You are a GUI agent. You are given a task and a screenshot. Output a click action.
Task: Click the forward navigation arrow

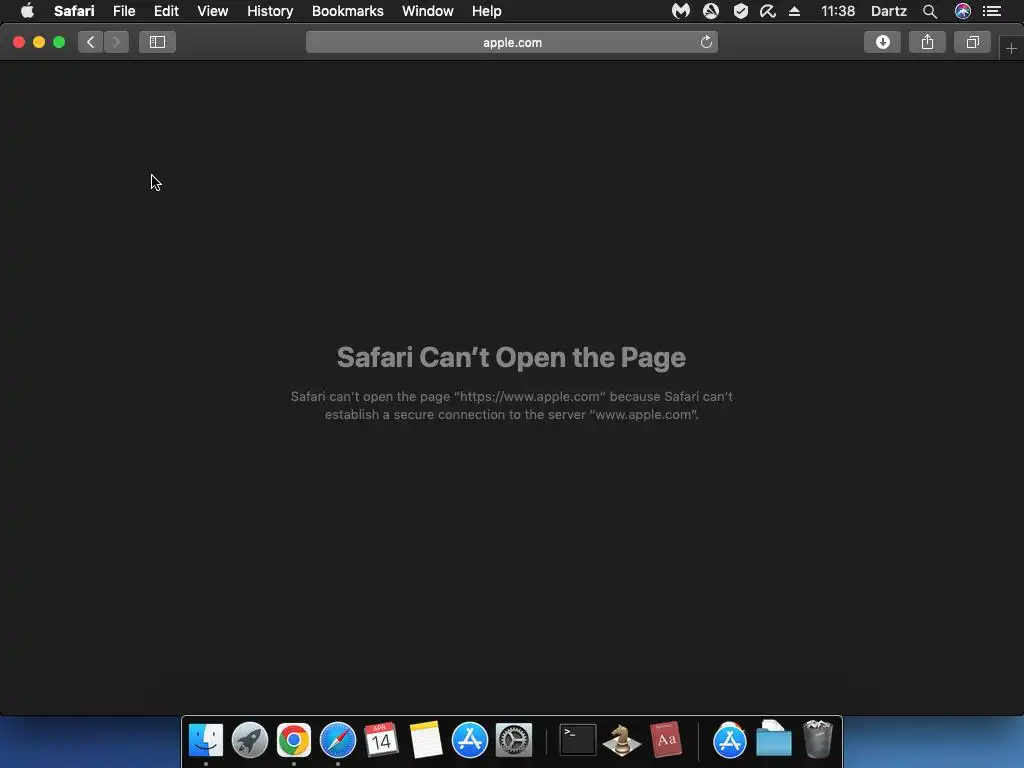(x=116, y=42)
